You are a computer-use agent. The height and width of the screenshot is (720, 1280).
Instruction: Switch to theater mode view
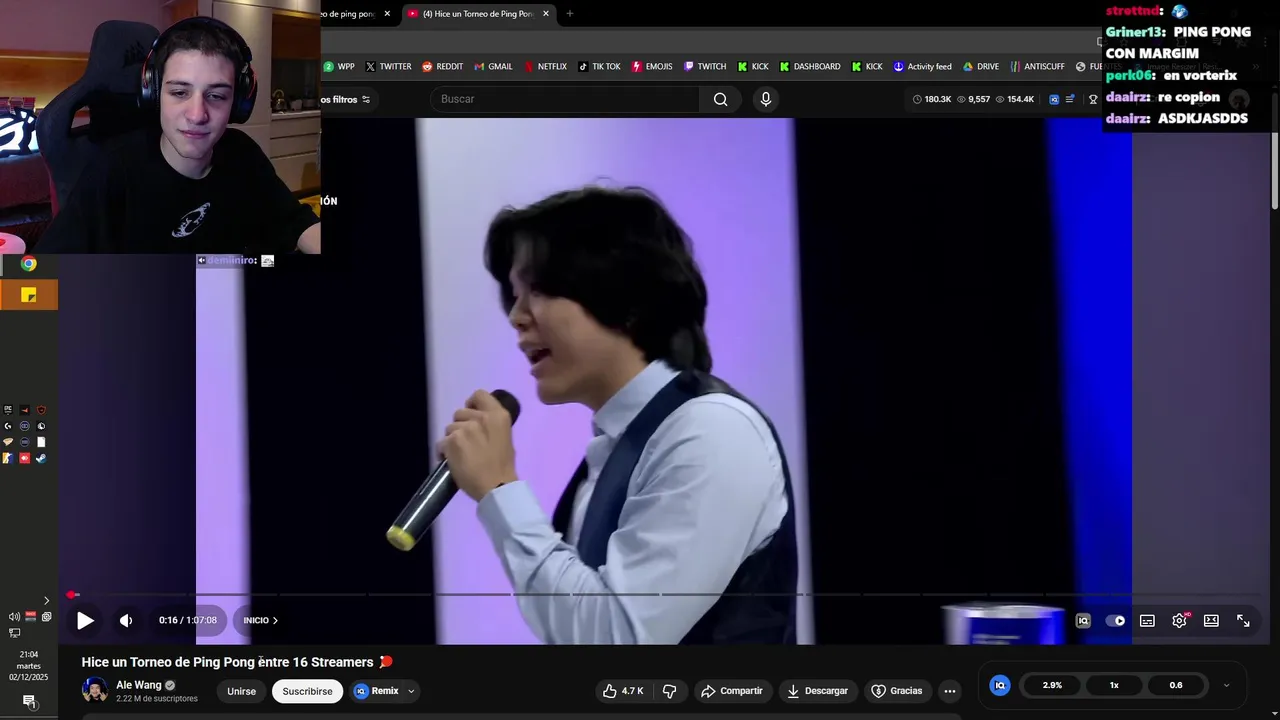pos(1211,621)
